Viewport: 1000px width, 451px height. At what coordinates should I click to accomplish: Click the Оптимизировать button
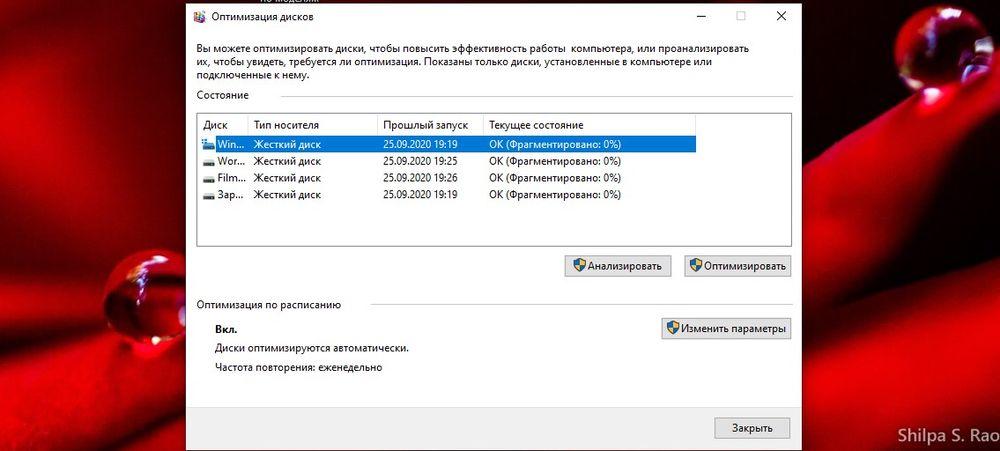(x=738, y=265)
